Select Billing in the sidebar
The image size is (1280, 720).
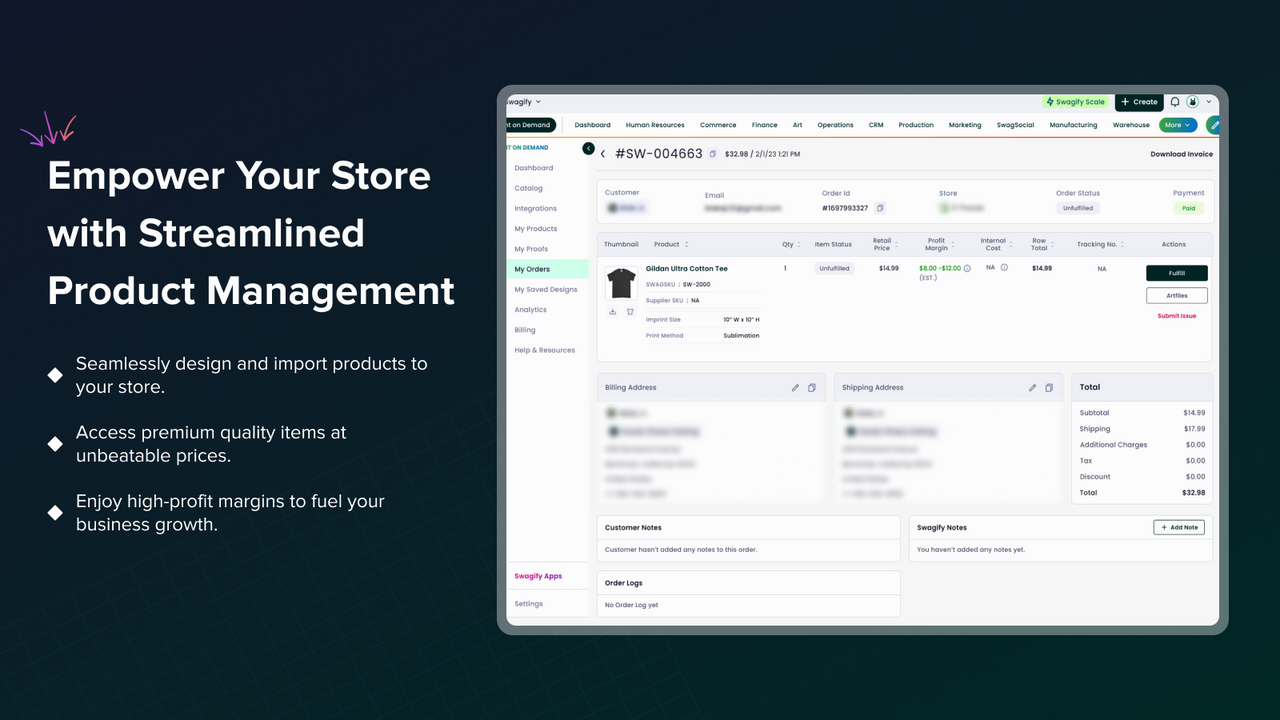[x=525, y=330]
